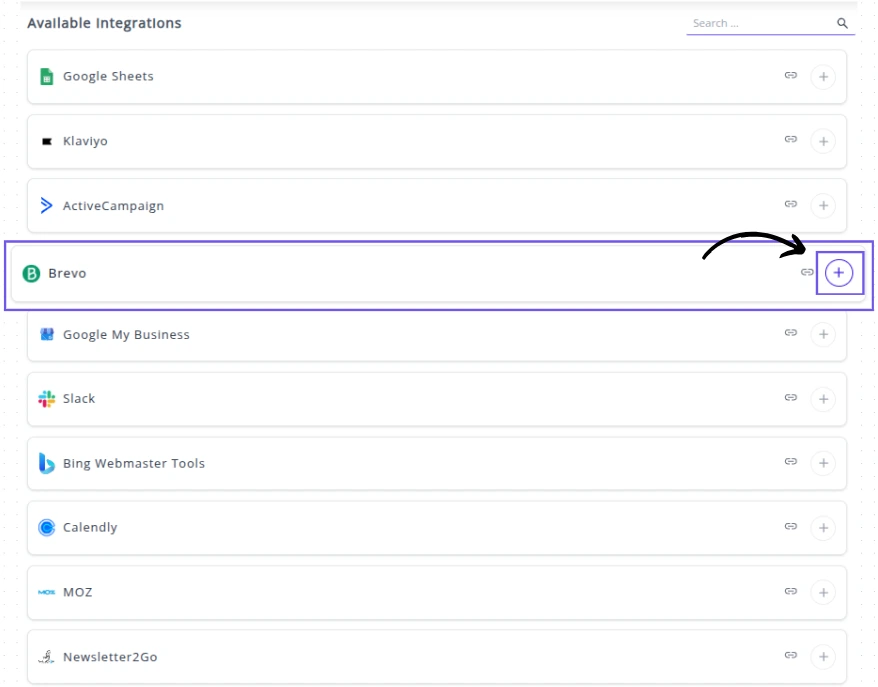Add the Klaviyo integration with plus

(822, 141)
